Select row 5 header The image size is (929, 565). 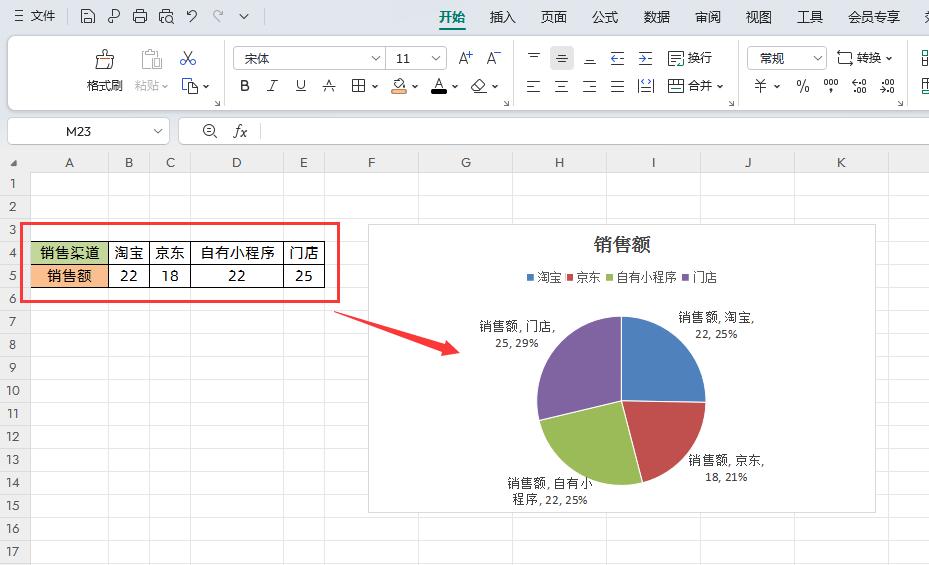13,275
